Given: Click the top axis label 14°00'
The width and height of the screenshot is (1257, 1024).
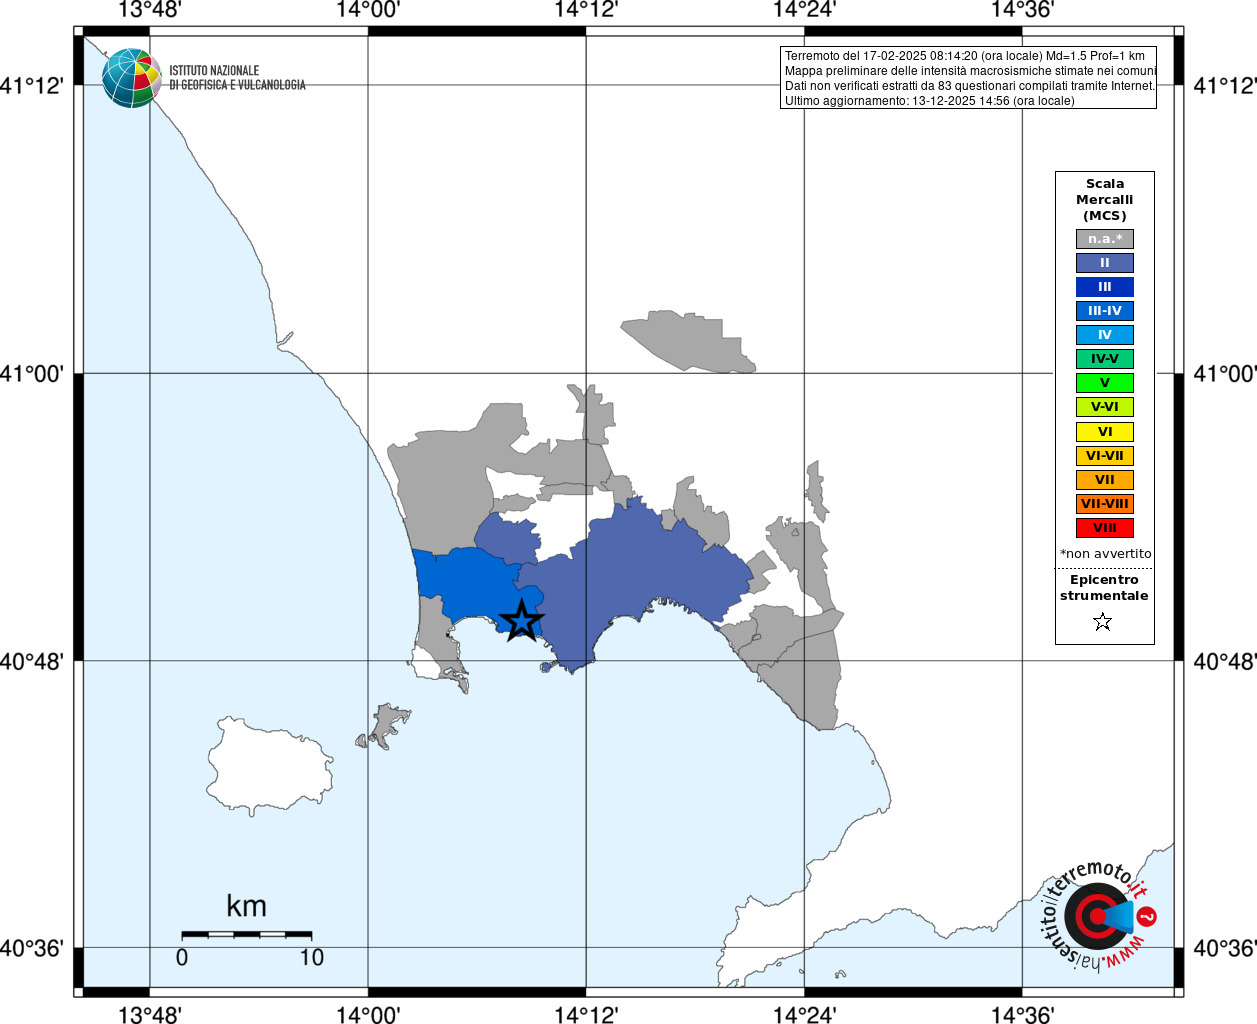Looking at the screenshot, I should point(368,10).
